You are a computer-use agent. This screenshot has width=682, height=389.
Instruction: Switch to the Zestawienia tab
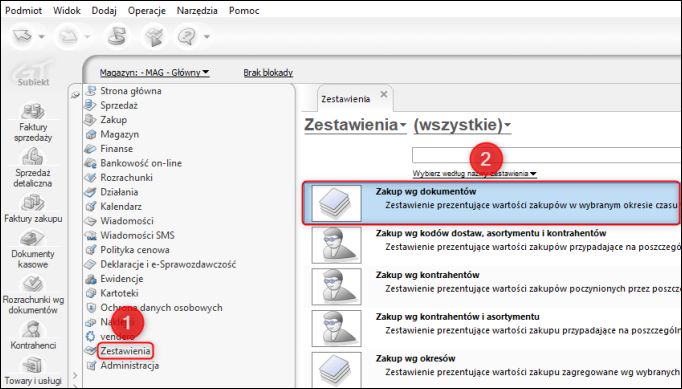pos(346,99)
